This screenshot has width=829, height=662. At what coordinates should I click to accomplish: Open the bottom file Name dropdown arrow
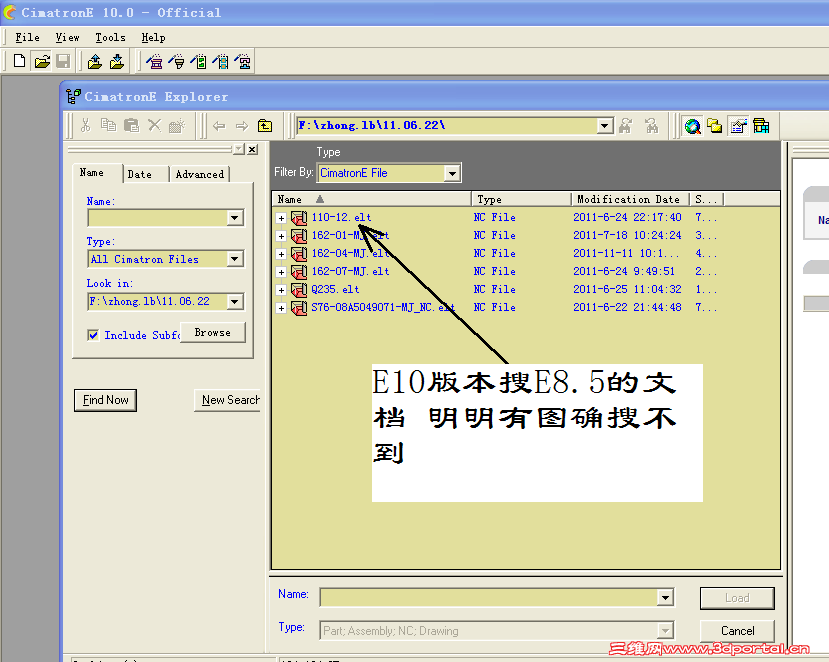pos(665,597)
